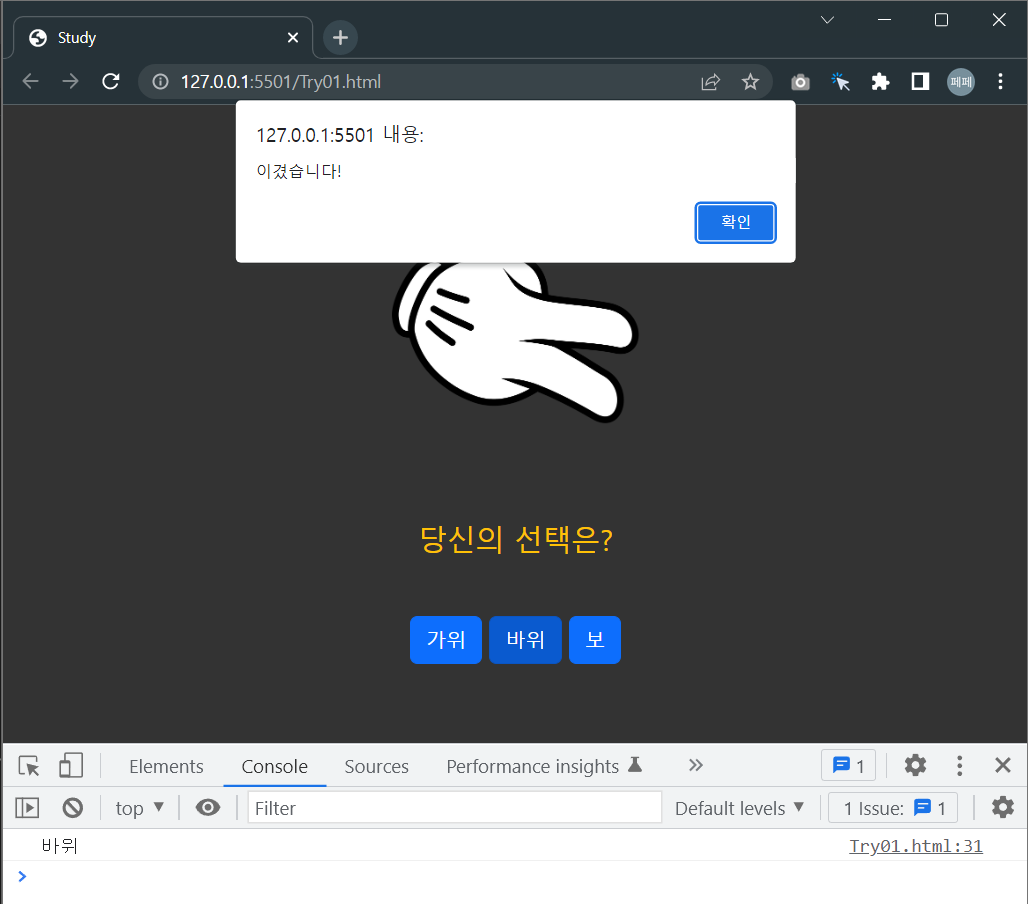Open the Try01.html:31 source link
The image size is (1028, 904).
[x=915, y=846]
